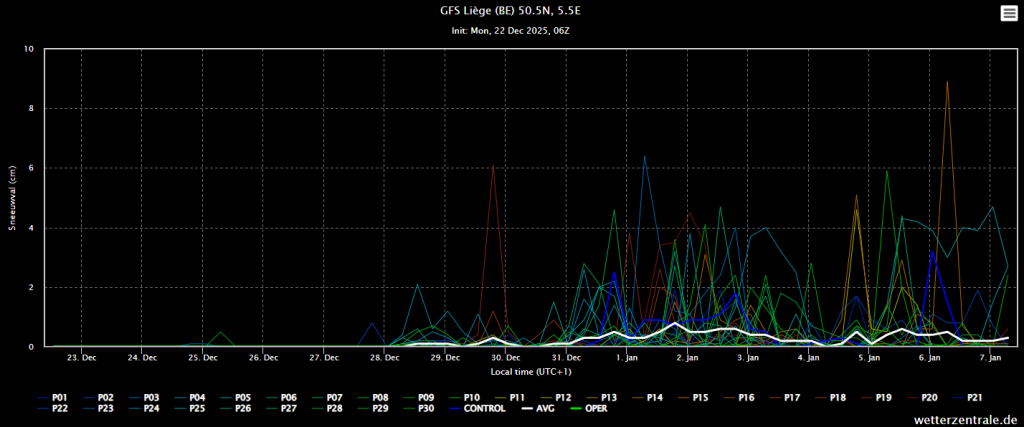Click the 1. Jan x-axis date label
The height and width of the screenshot is (427, 1024).
(x=627, y=357)
